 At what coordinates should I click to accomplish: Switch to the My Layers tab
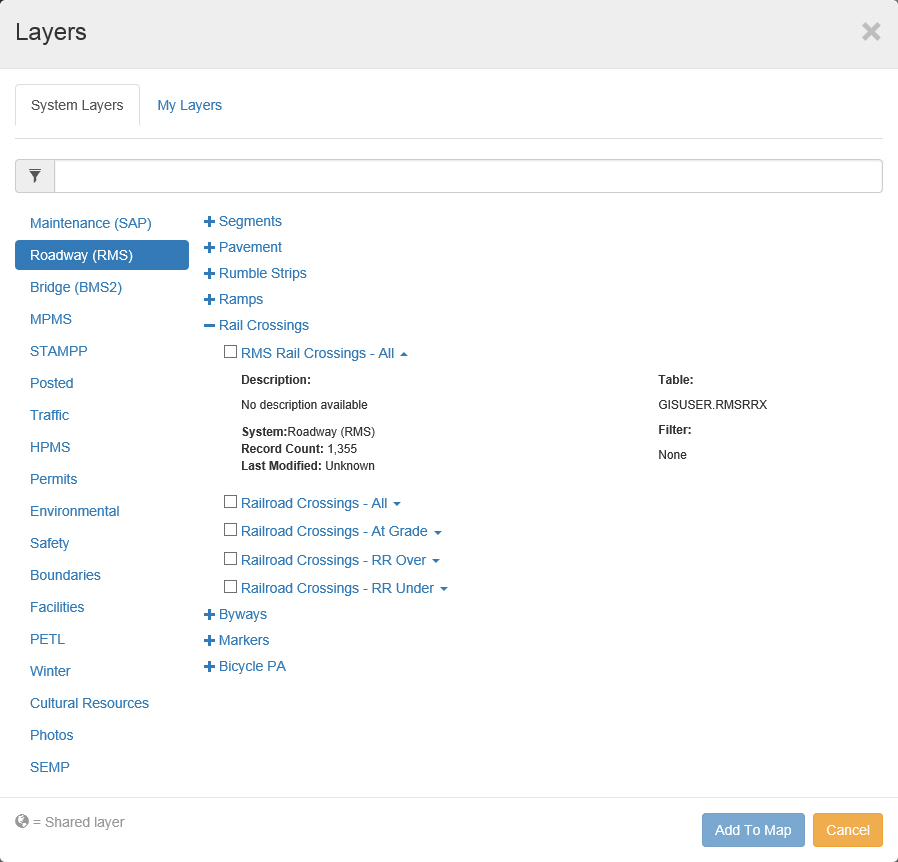(189, 105)
